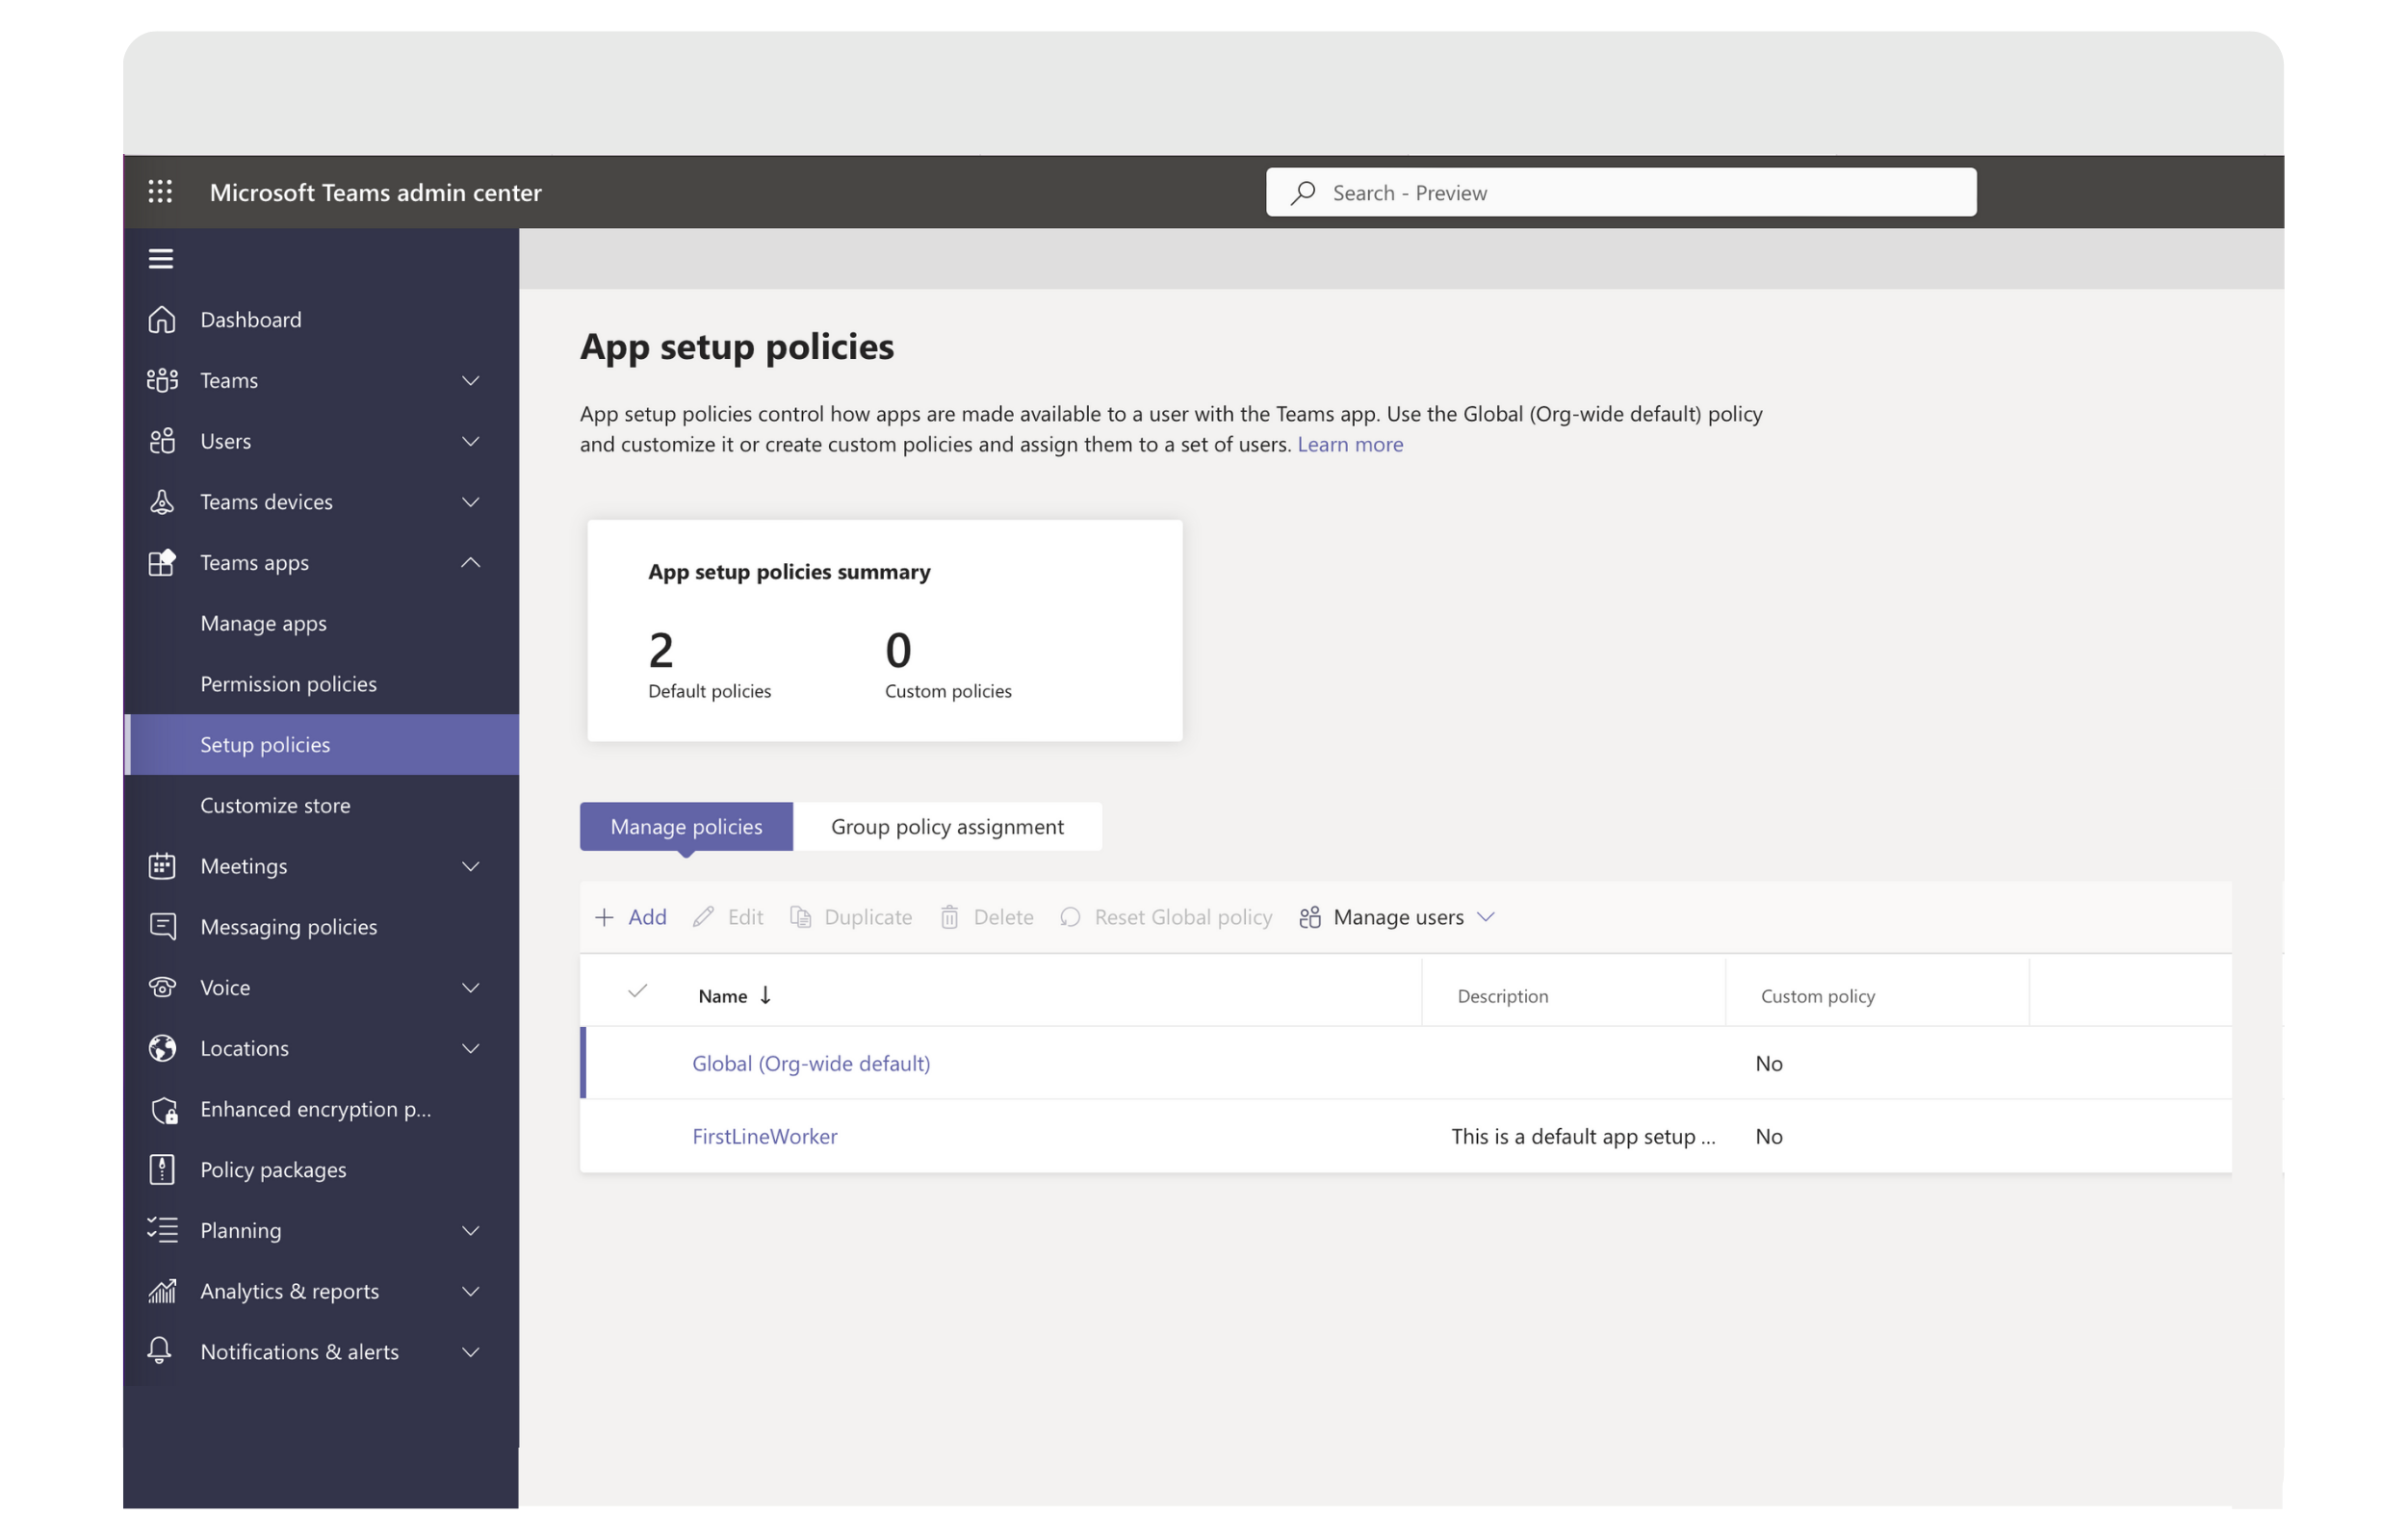Click the Analytics & reports icon
This screenshot has width=2407, height=1540.
pos(162,1289)
